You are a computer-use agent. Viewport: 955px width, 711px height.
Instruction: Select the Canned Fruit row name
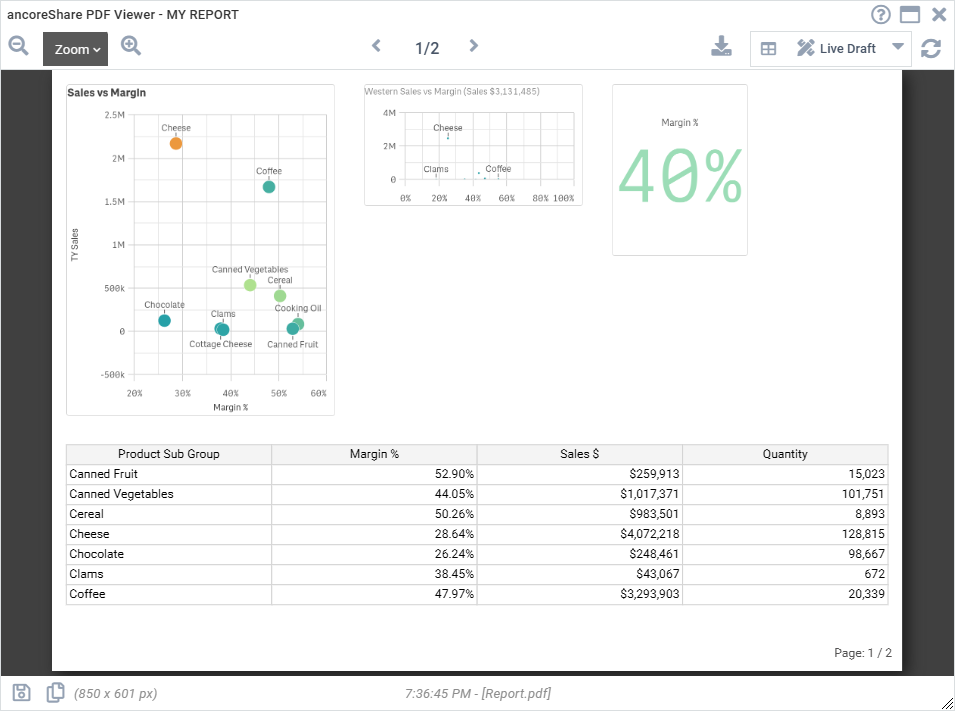click(x=104, y=474)
